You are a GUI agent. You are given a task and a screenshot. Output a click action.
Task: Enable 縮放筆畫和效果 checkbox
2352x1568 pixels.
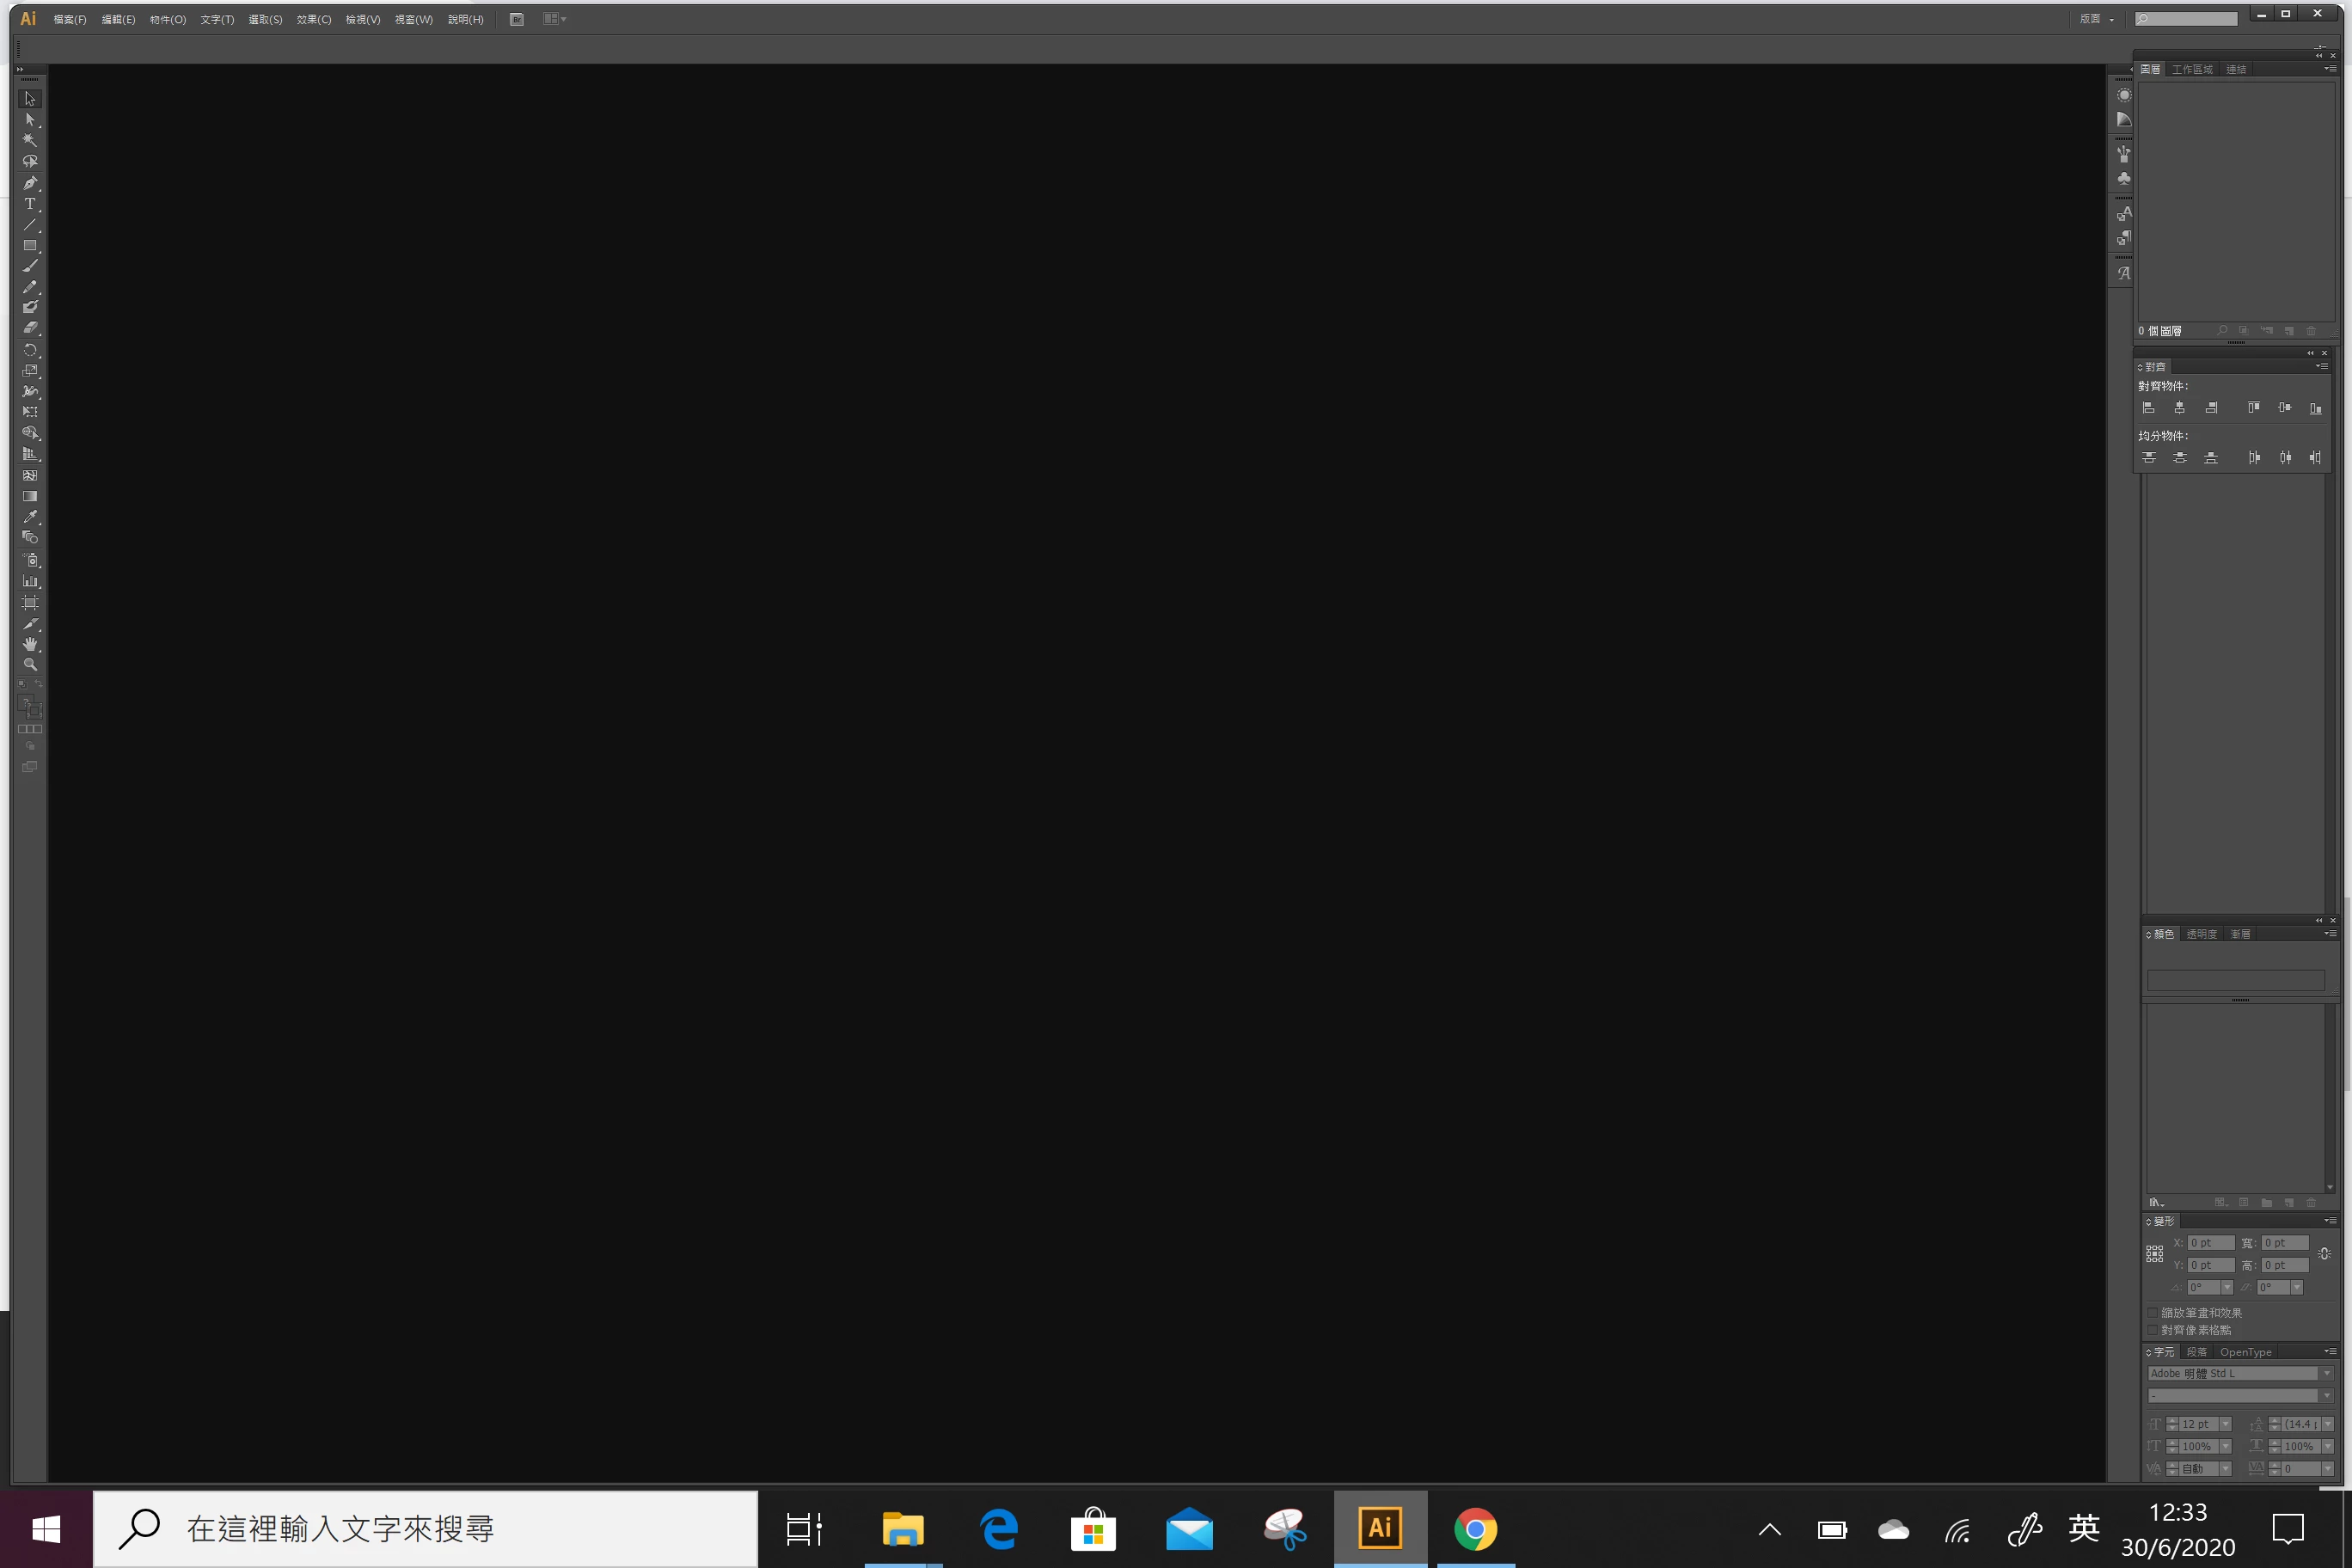[2152, 1313]
